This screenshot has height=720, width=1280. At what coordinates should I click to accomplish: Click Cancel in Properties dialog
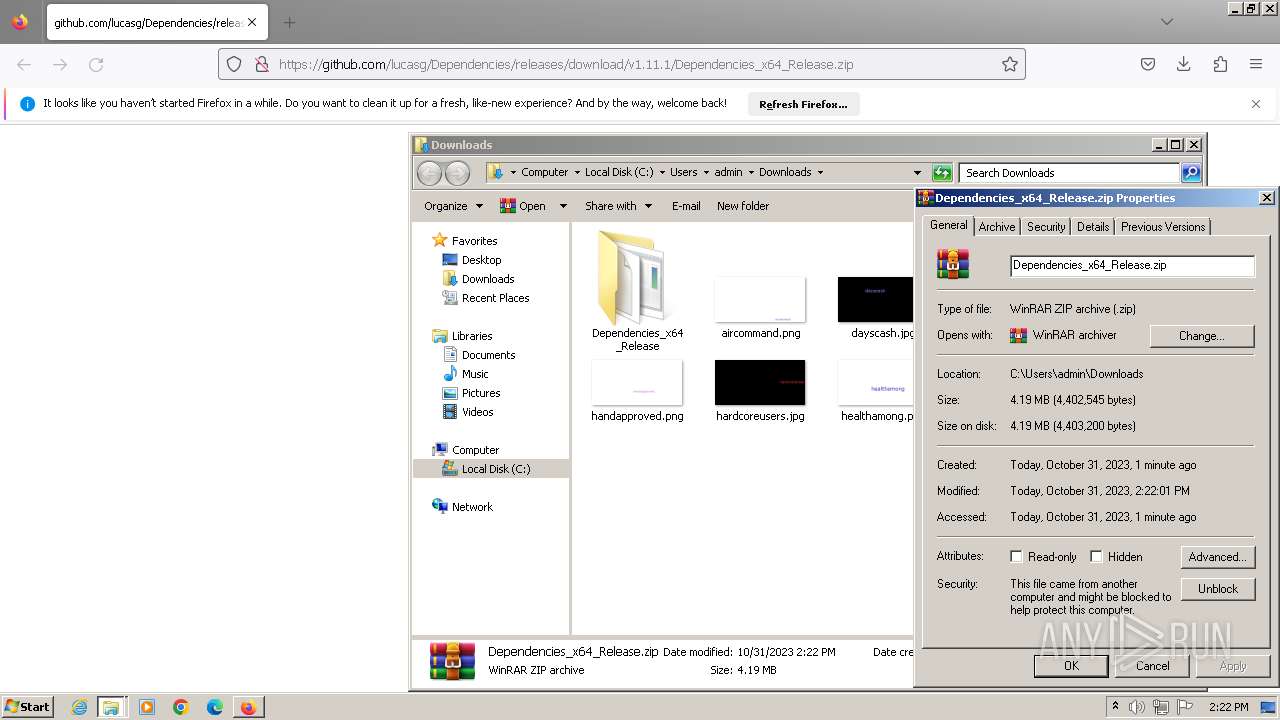pos(1152,666)
